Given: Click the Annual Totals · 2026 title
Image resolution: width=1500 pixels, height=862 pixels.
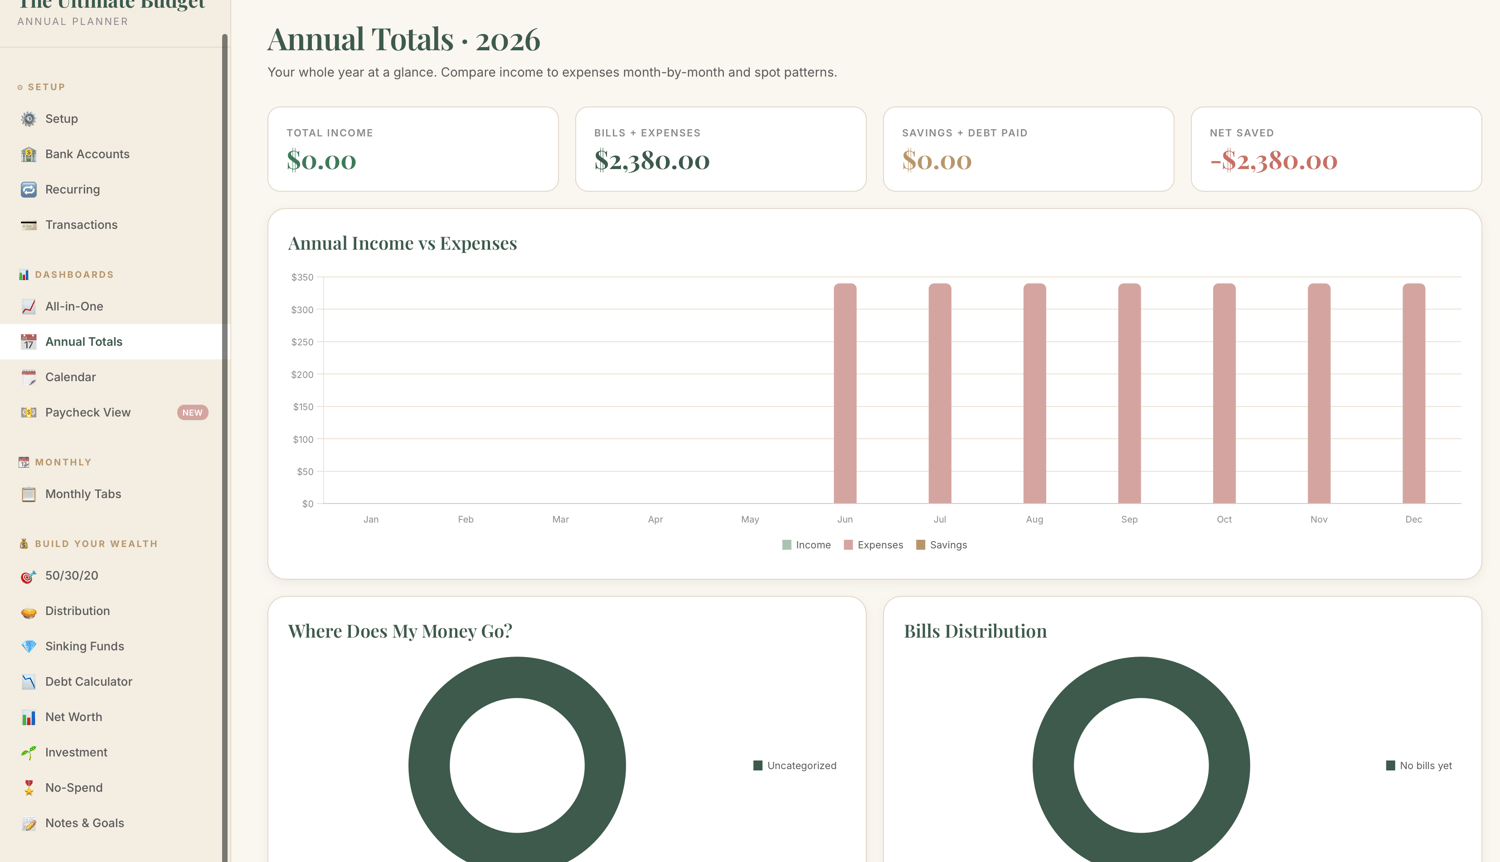Looking at the screenshot, I should [x=404, y=39].
